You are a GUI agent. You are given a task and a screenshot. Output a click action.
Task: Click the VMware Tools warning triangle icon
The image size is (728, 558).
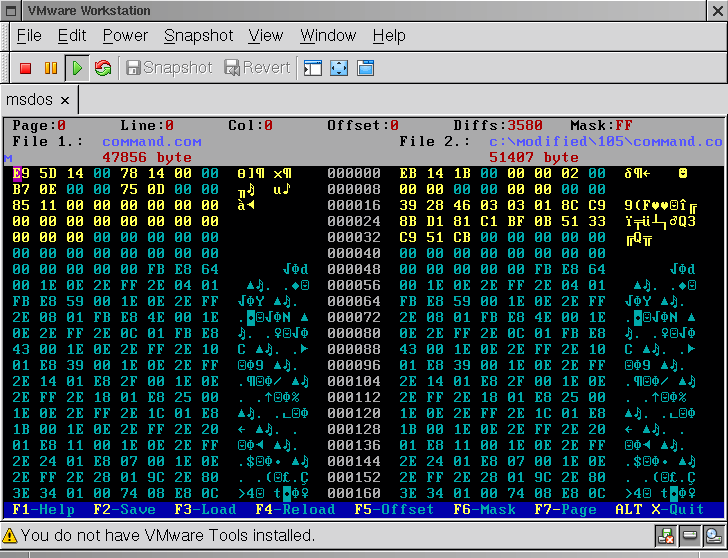point(10,536)
